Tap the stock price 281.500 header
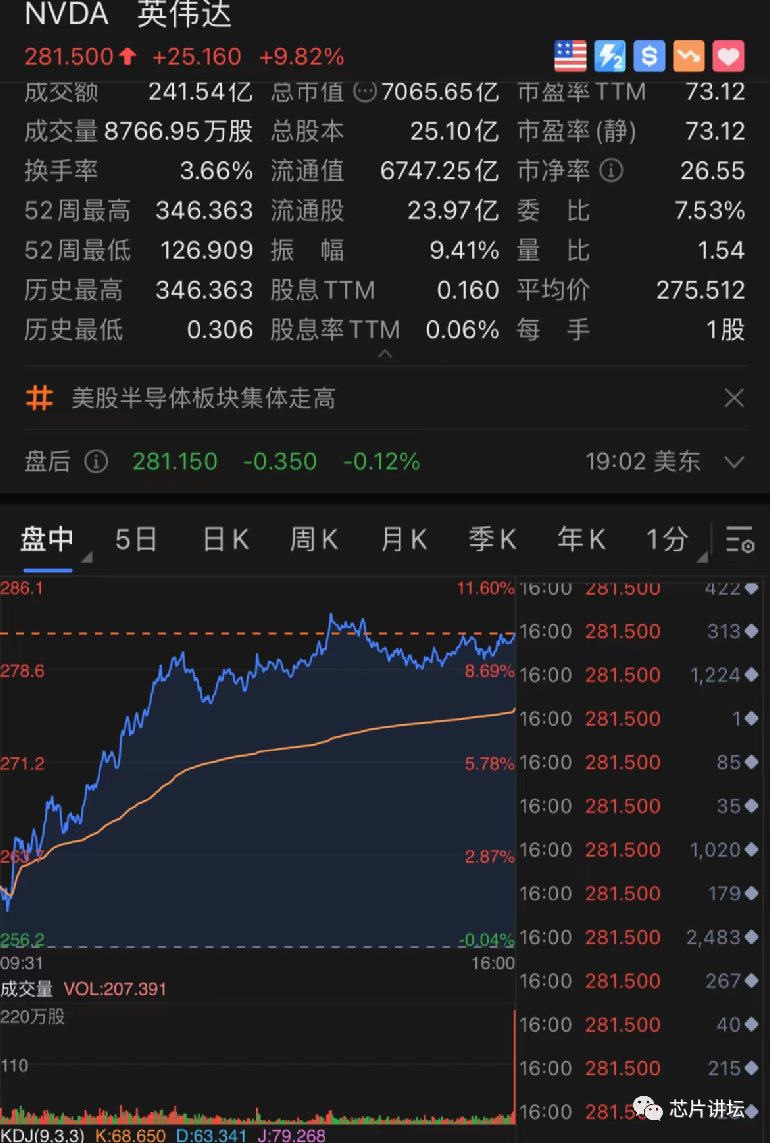 (x=69, y=57)
